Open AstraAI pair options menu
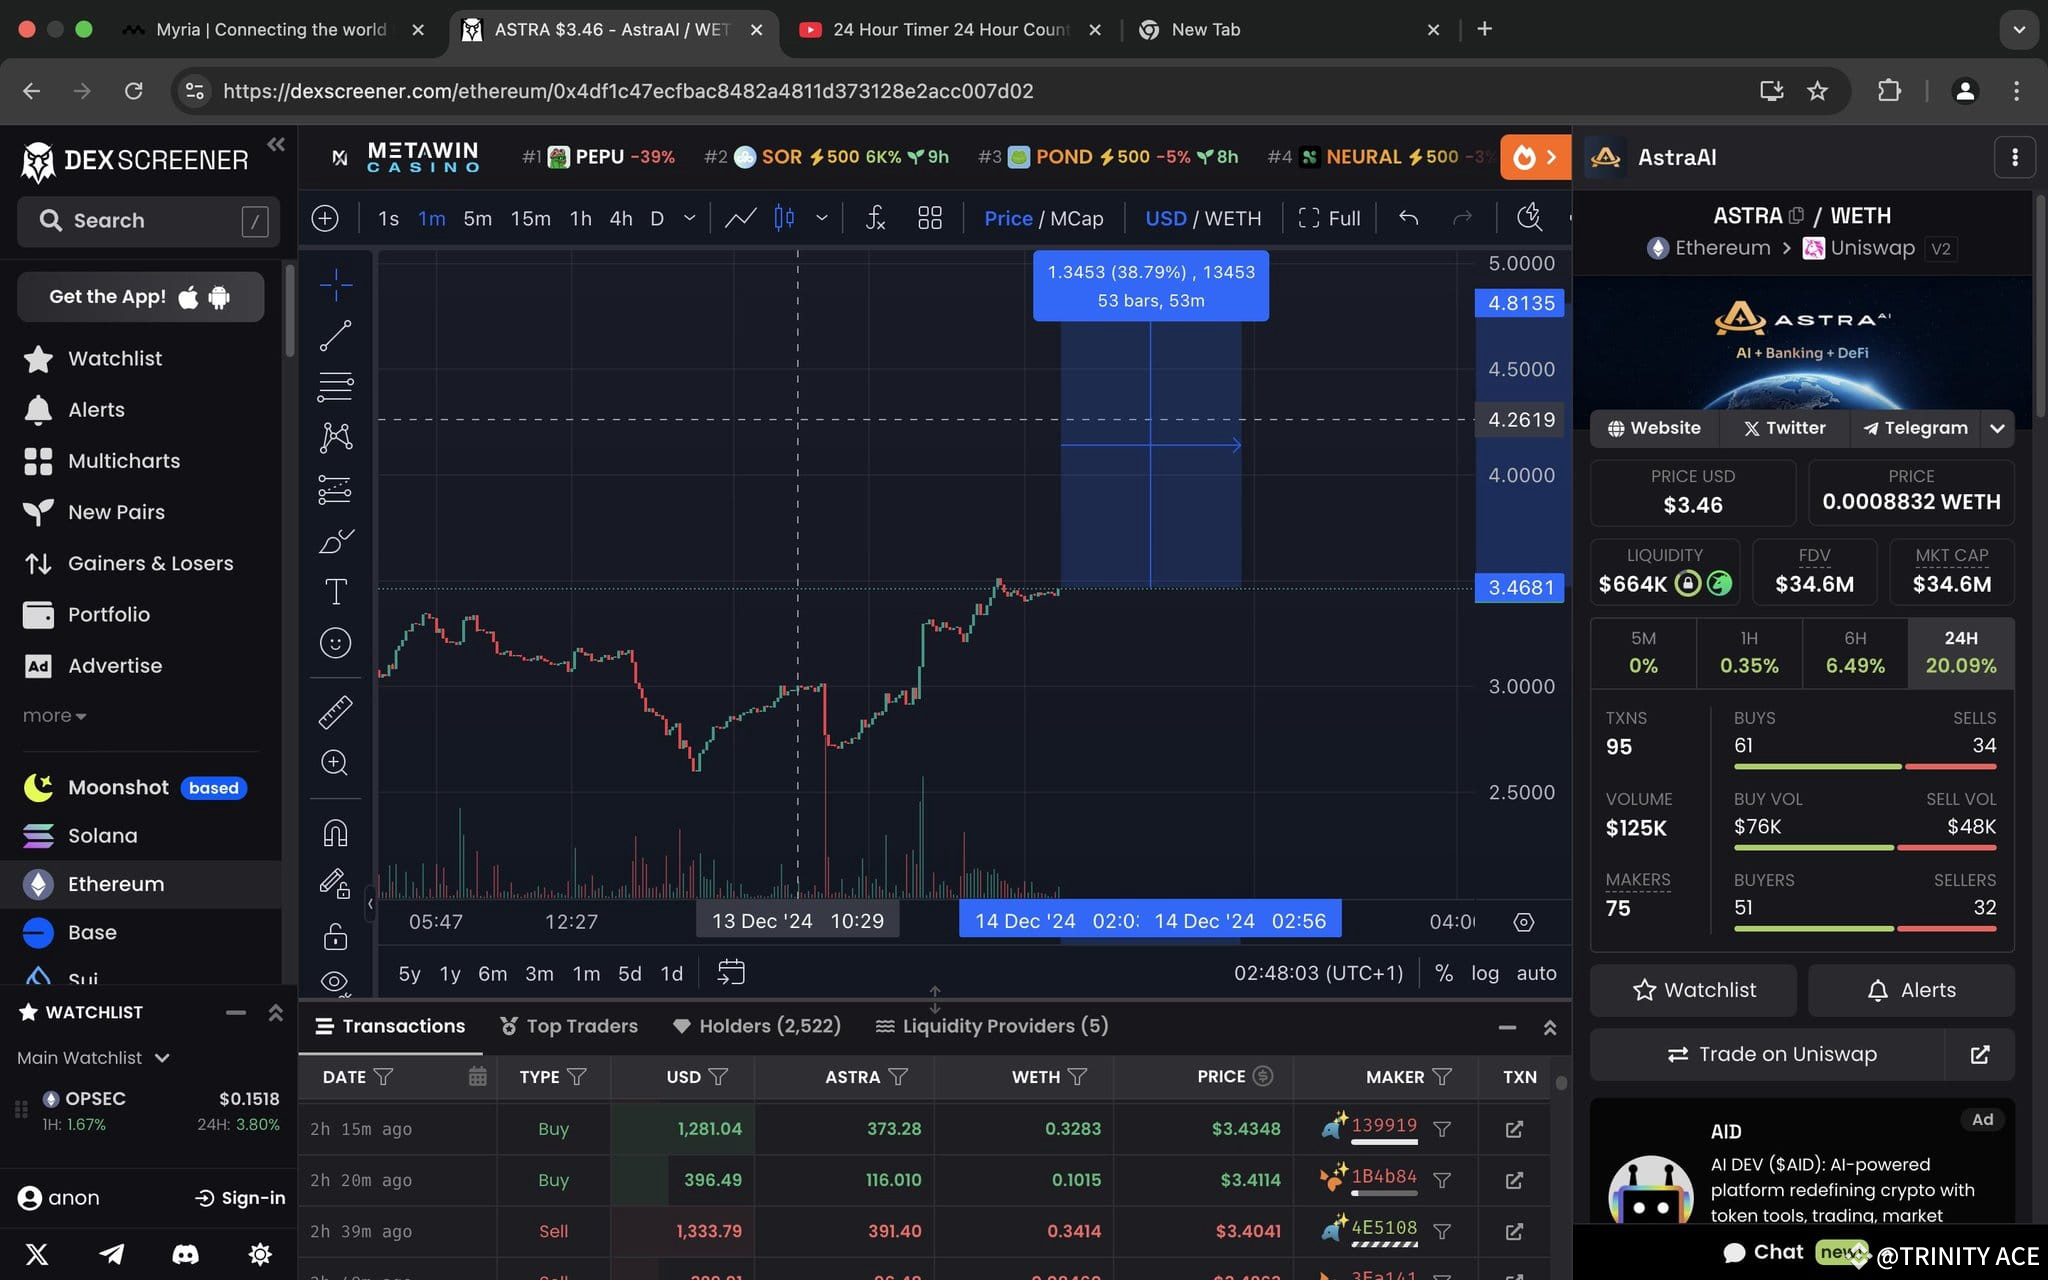This screenshot has height=1280, width=2048. coord(2014,157)
